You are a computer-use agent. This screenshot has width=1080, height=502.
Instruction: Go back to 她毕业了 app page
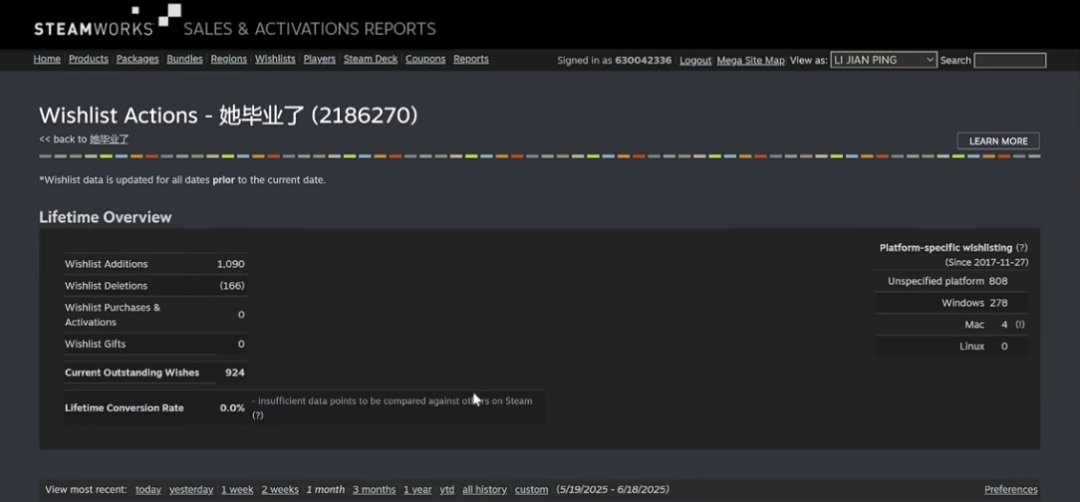pyautogui.click(x=109, y=139)
